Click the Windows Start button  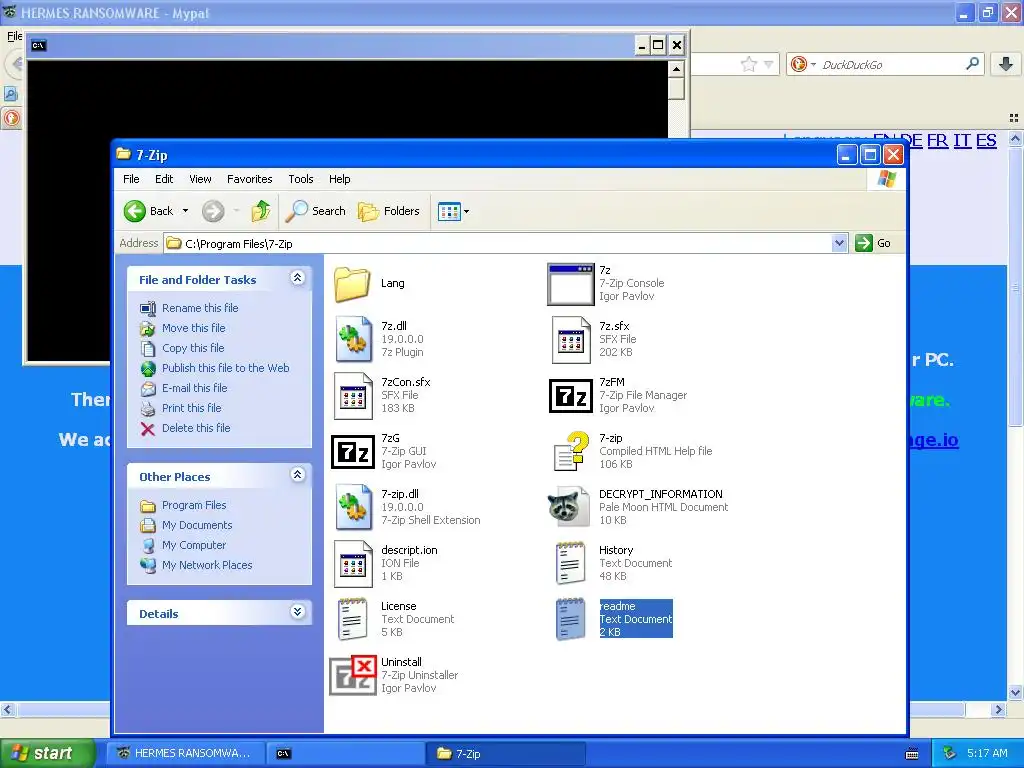[x=47, y=754]
